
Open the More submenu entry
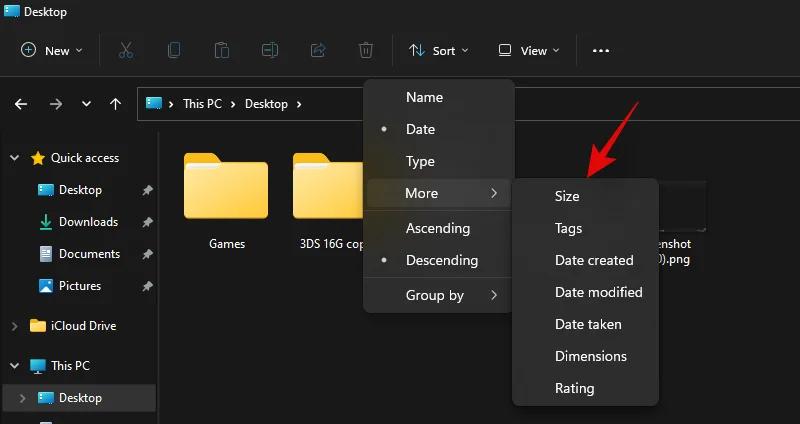(439, 193)
